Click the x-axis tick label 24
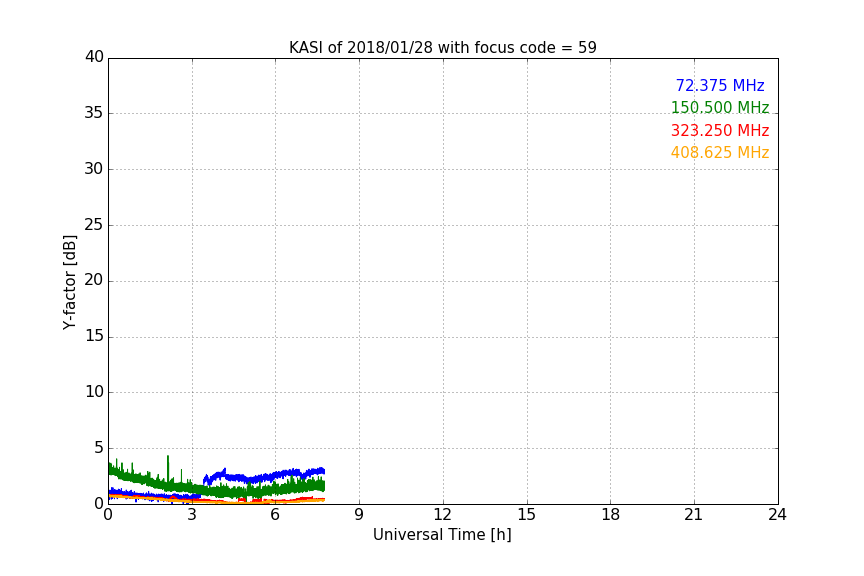864x576 pixels. [777, 515]
